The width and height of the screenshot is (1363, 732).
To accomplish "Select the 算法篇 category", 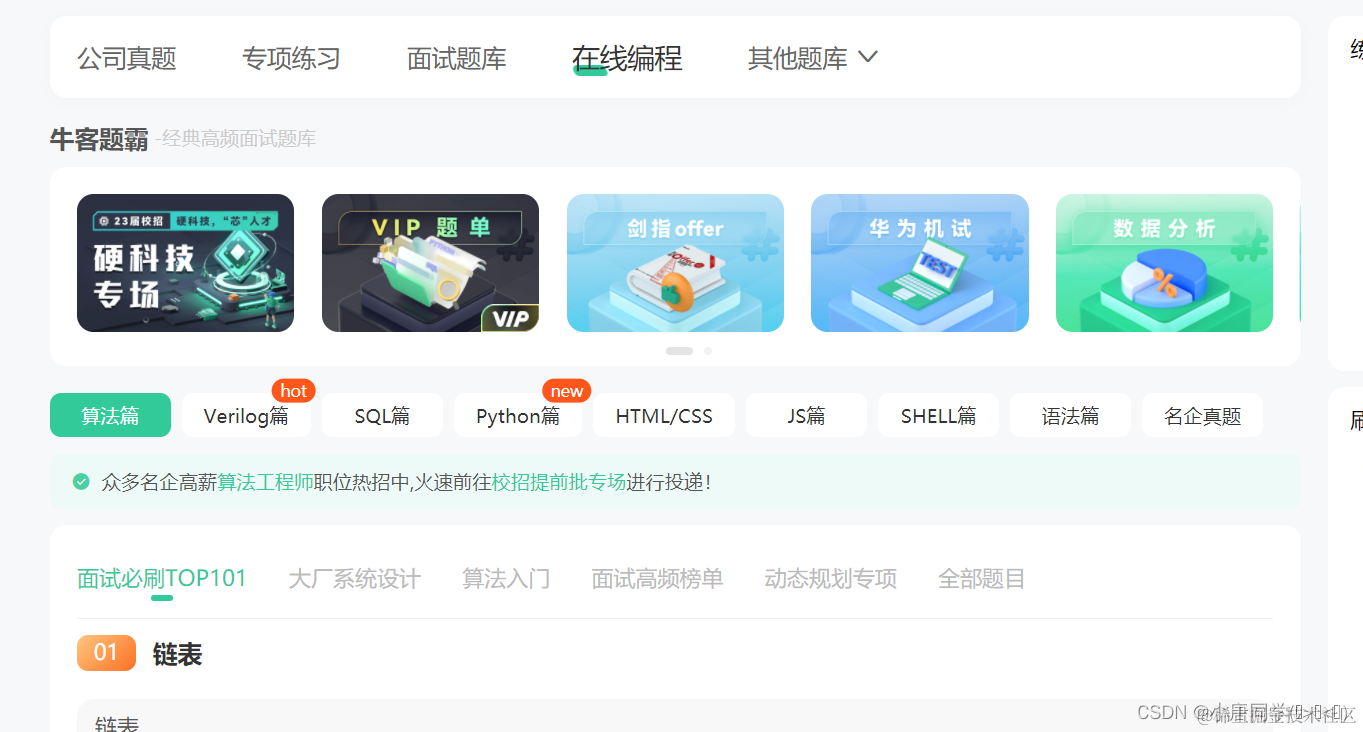I will click(x=110, y=415).
